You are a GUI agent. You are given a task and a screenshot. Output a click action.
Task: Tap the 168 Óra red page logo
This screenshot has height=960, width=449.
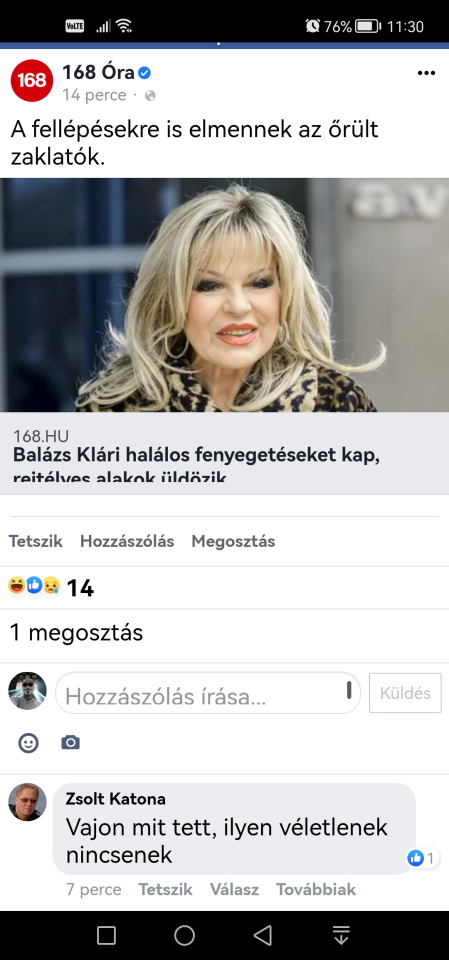[32, 80]
